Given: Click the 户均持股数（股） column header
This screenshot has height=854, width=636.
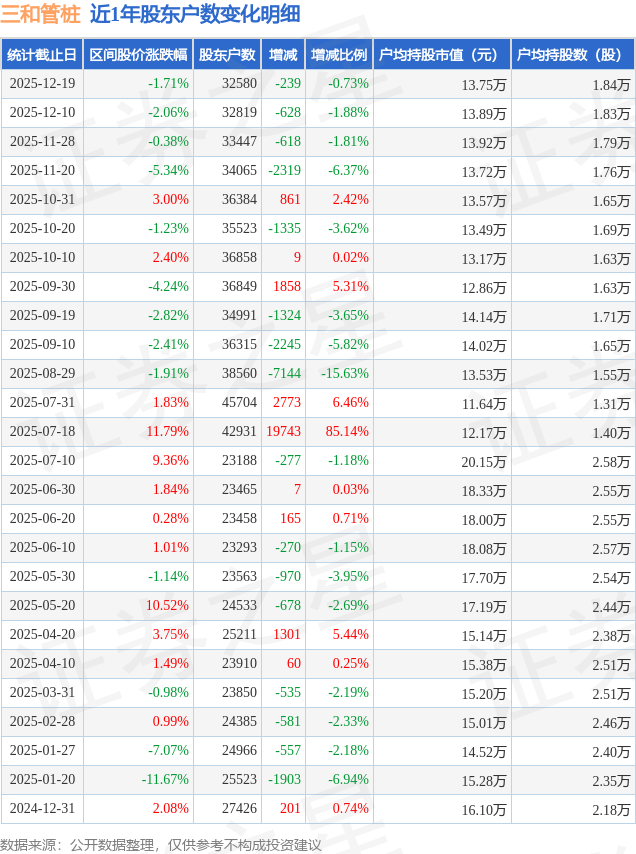Looking at the screenshot, I should 572,55.
